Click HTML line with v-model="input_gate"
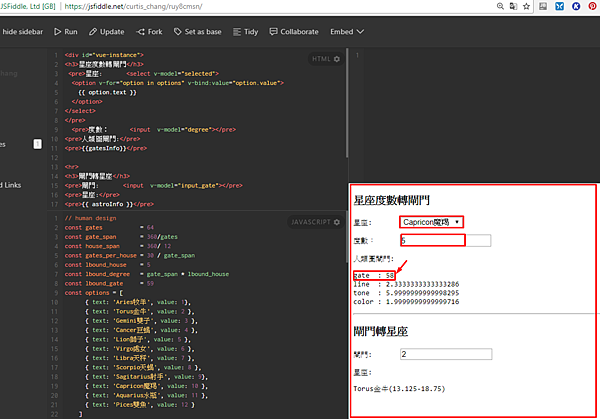This screenshot has width=600, height=419. pos(153,186)
